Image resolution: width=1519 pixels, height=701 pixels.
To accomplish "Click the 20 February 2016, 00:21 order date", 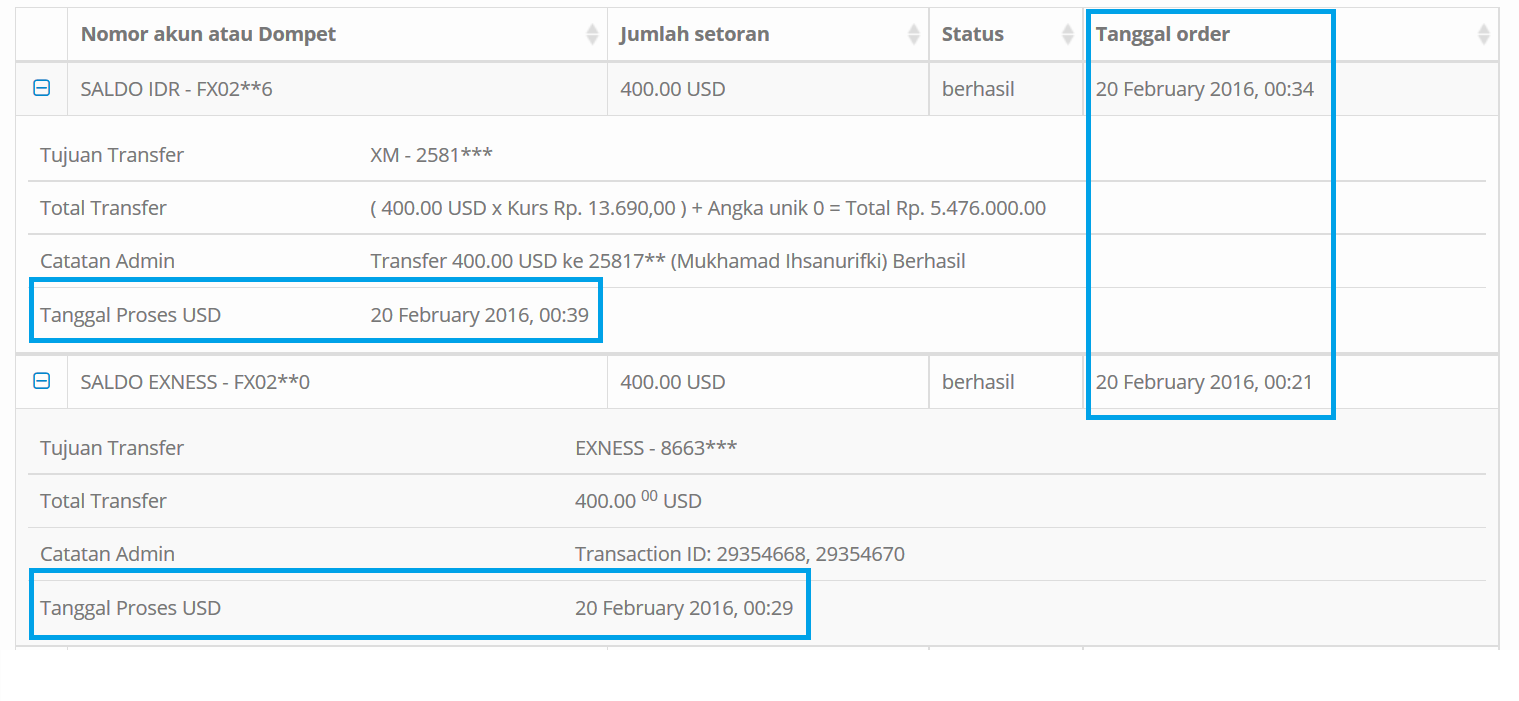I will pos(1204,382).
